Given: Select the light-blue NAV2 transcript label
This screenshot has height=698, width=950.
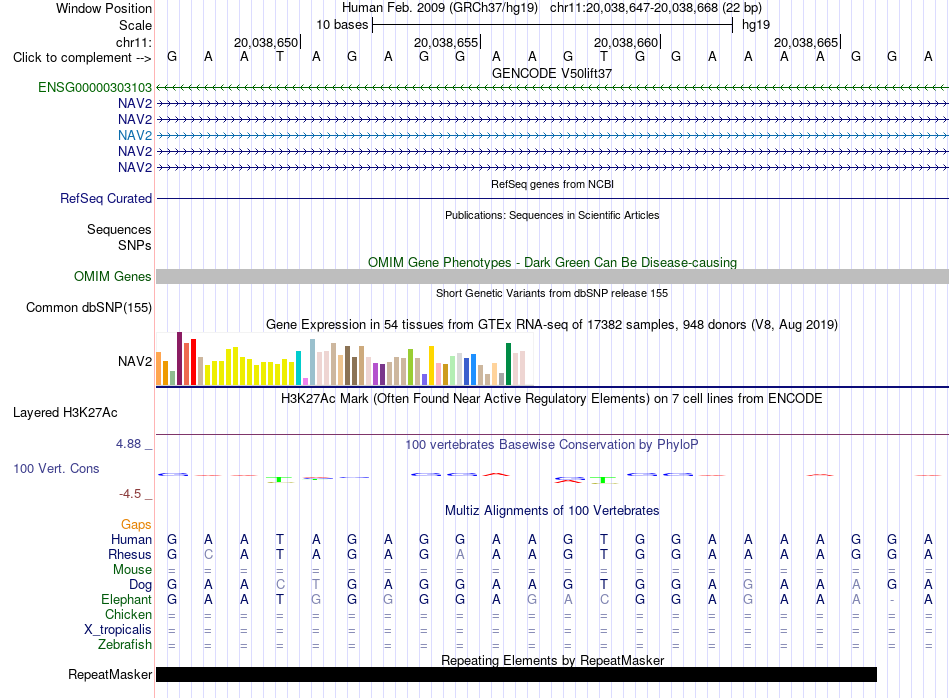Looking at the screenshot, I should click(x=135, y=135).
